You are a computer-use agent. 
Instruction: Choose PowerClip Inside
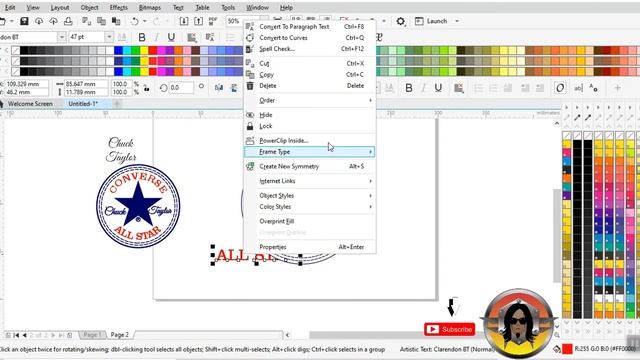[310, 140]
